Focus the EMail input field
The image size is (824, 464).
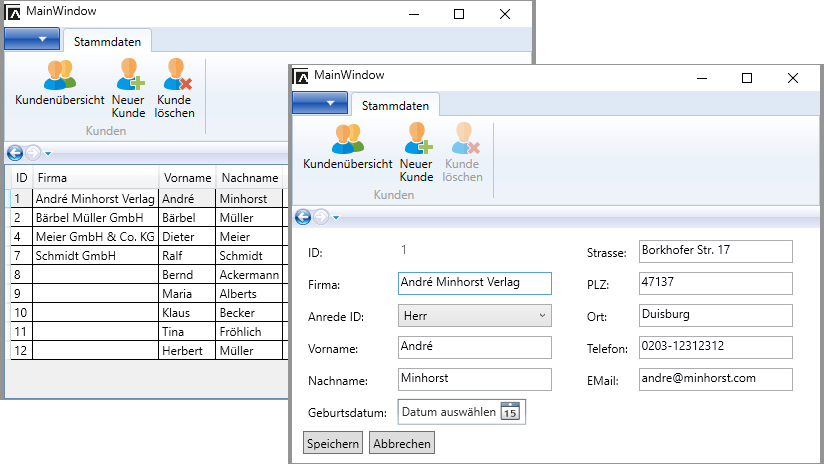[715, 380]
